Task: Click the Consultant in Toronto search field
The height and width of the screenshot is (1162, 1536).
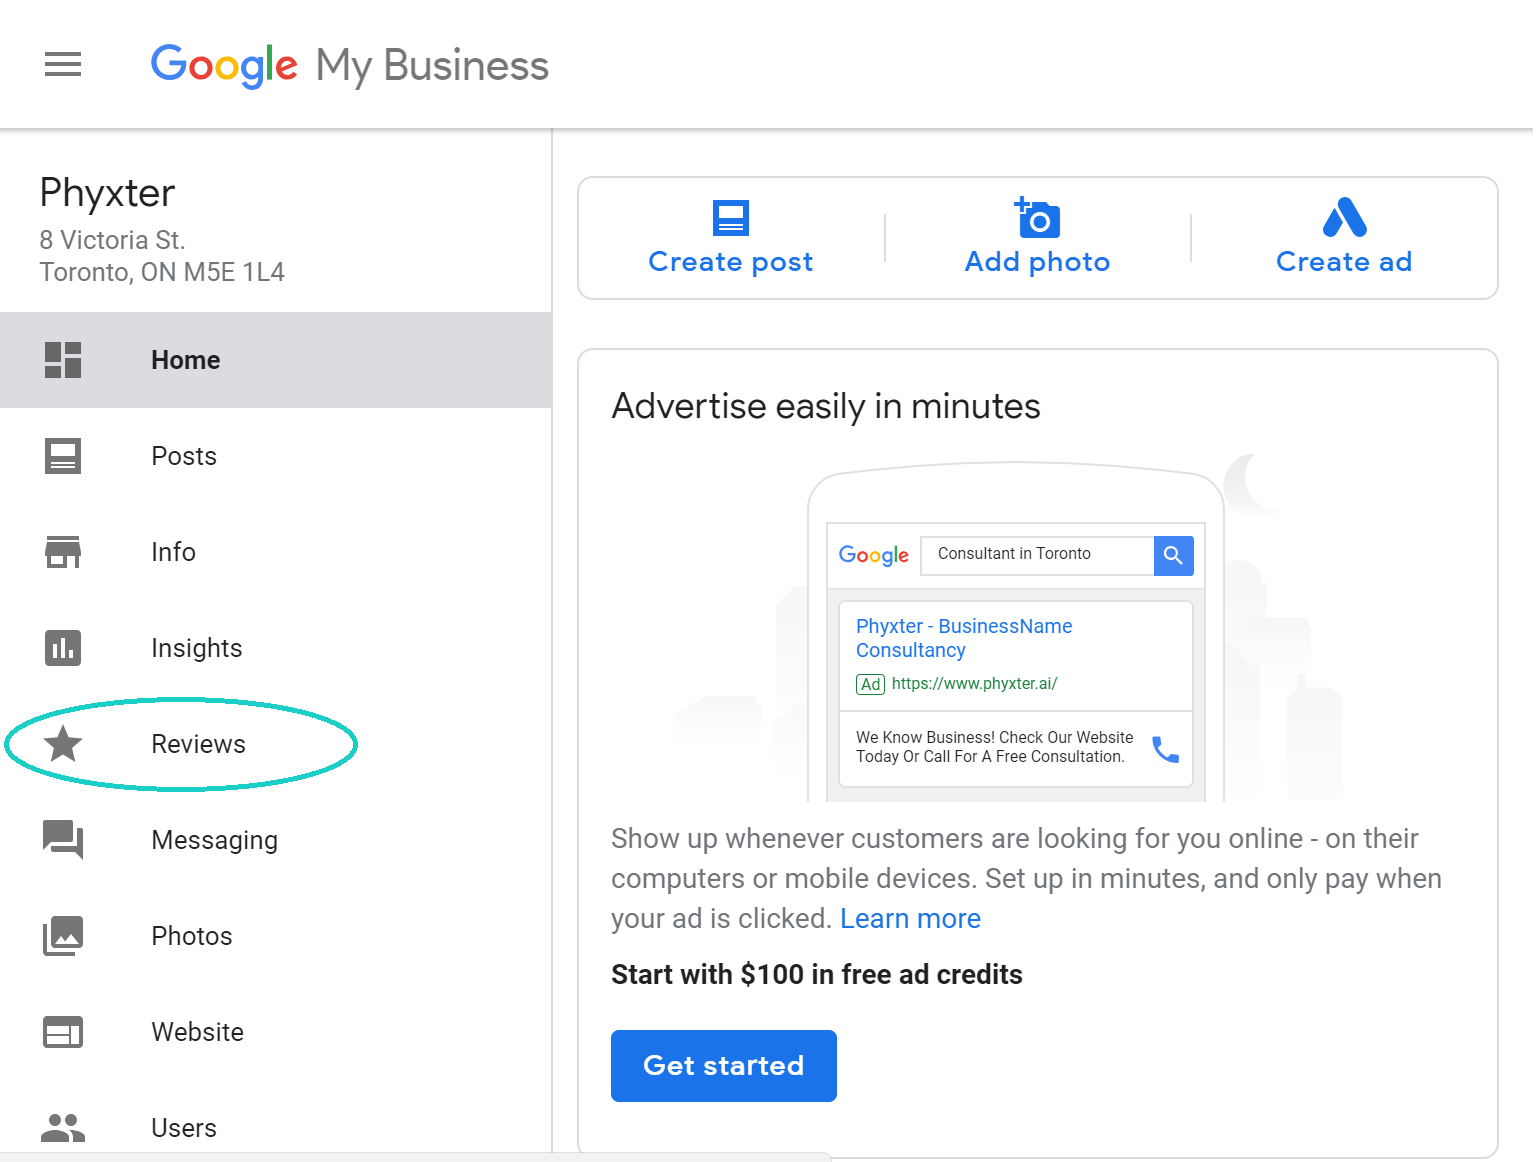Action: tap(1037, 555)
